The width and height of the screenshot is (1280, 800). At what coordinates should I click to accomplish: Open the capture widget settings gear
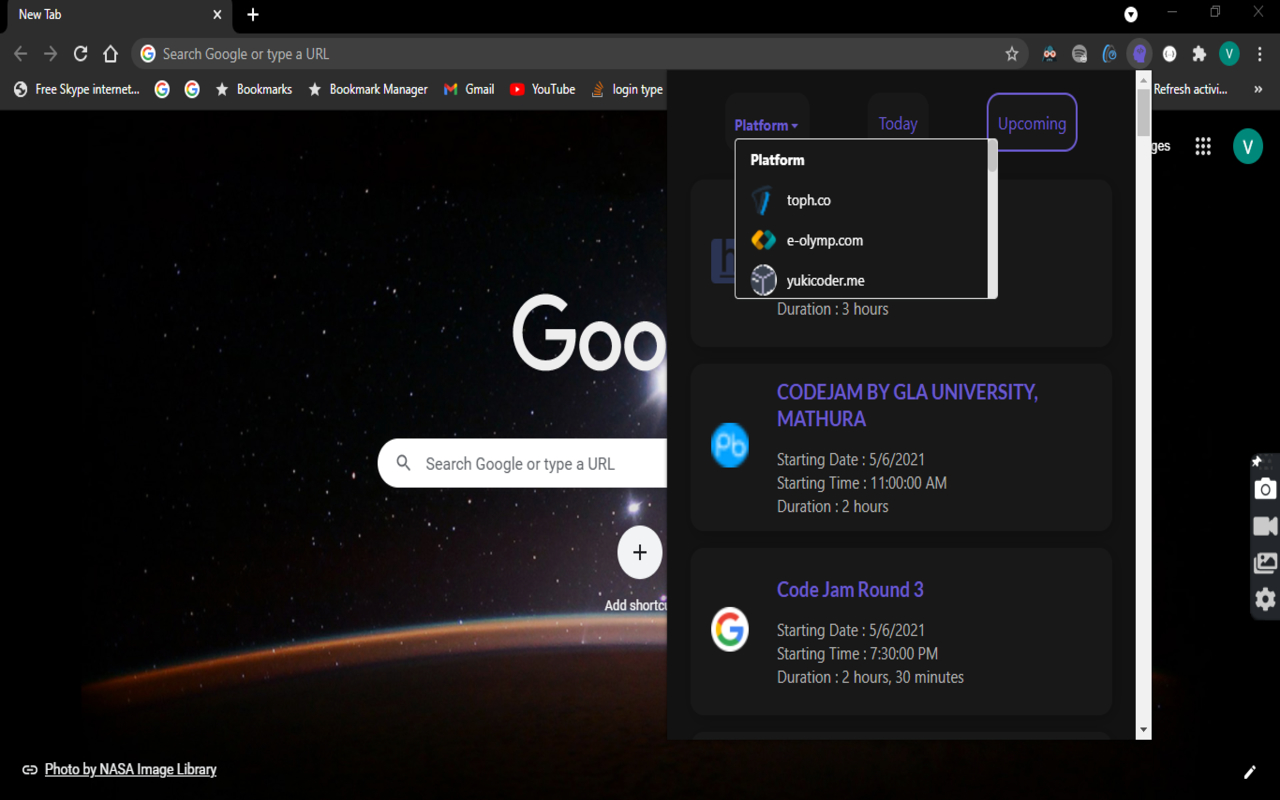click(x=1265, y=599)
